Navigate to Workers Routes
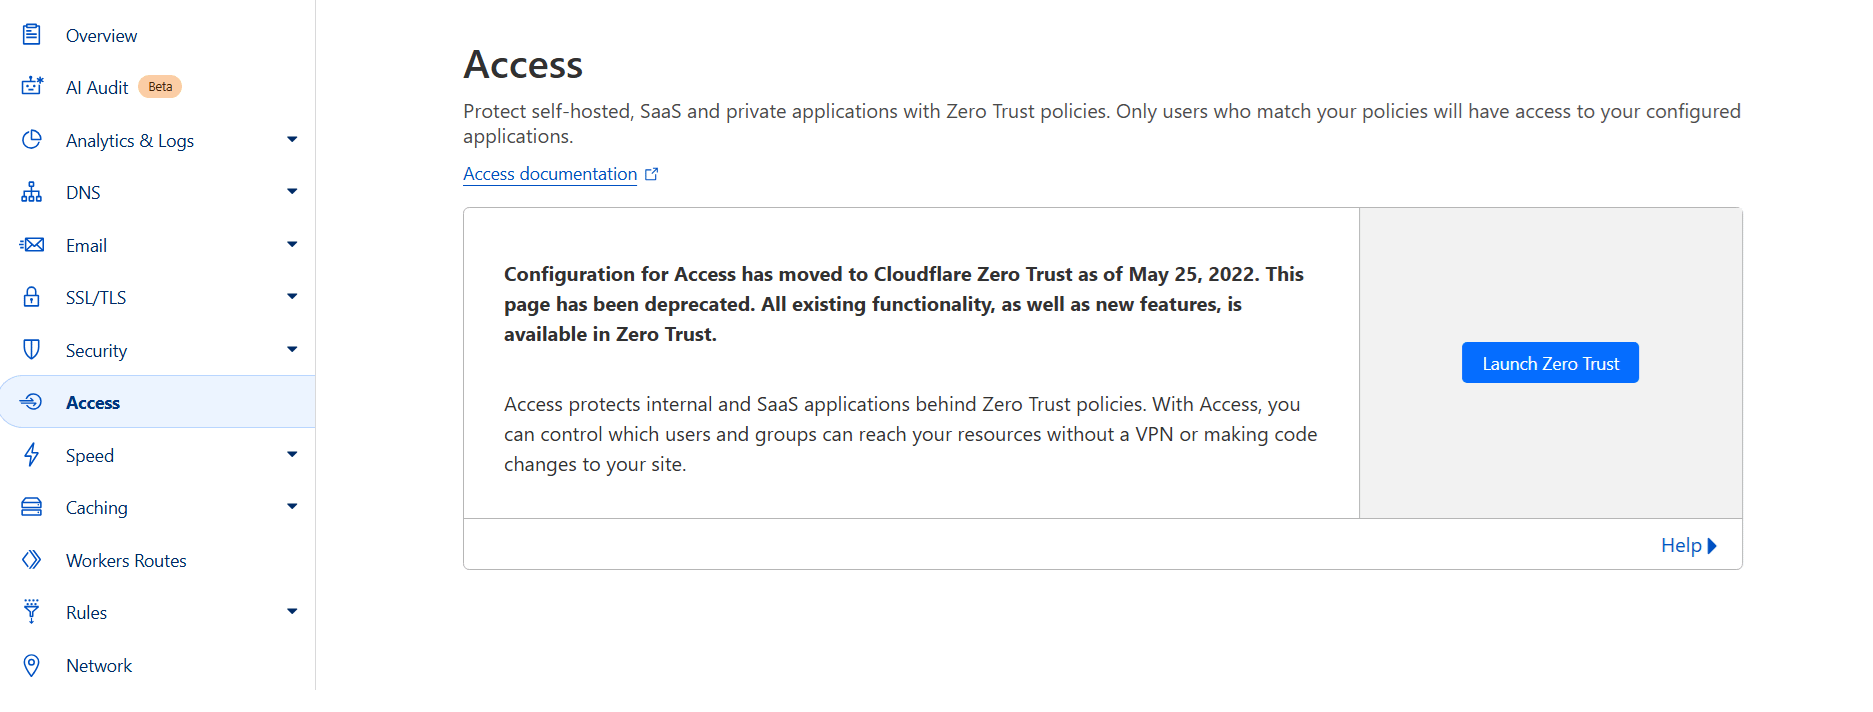Viewport: 1873px width, 712px height. (x=126, y=560)
